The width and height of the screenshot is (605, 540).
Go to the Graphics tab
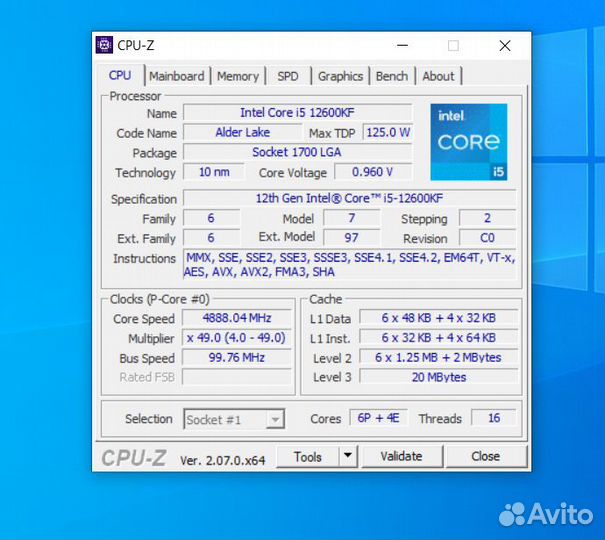pyautogui.click(x=340, y=76)
